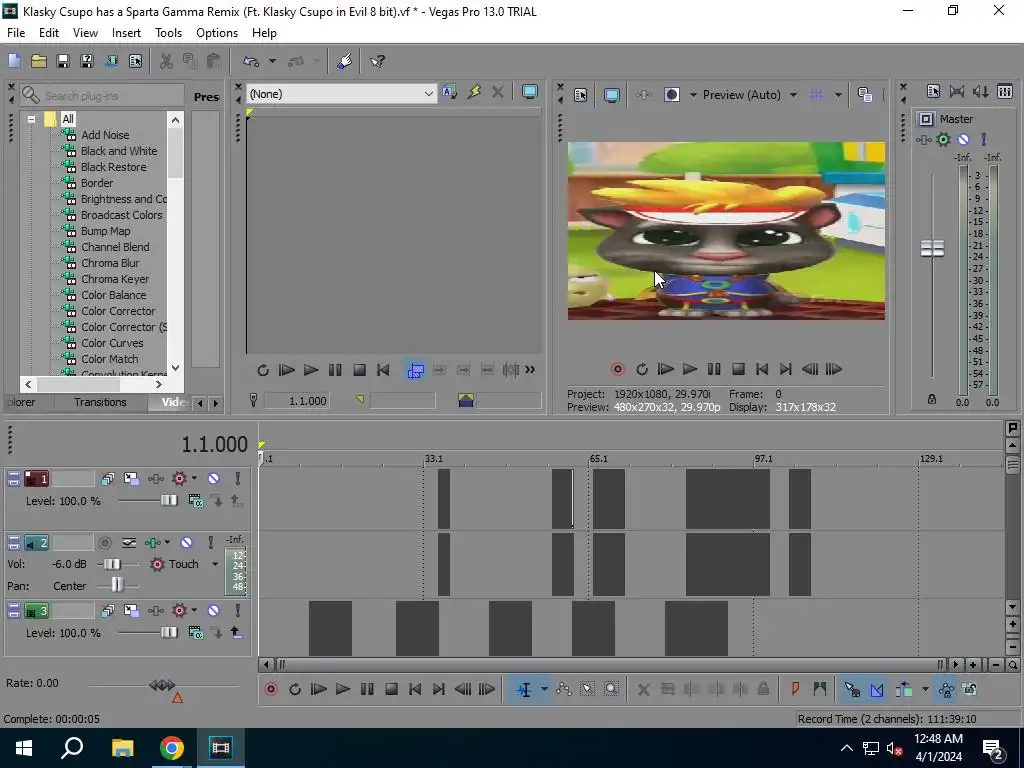Open the edit tool selection dropdown arrow
This screenshot has height=768, width=1024.
pyautogui.click(x=544, y=689)
